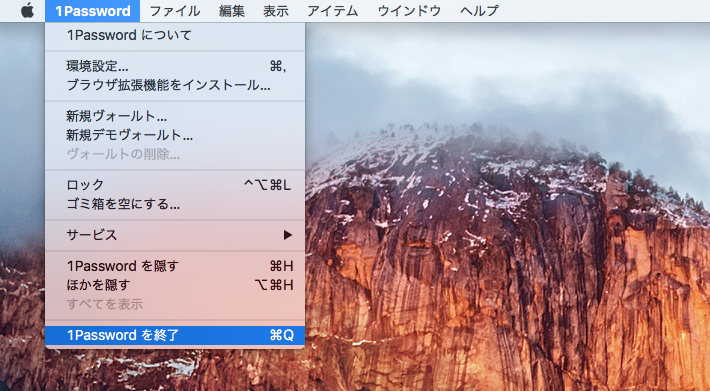This screenshot has width=710, height=391.
Task: Open the Apple menu icon
Action: 28,10
